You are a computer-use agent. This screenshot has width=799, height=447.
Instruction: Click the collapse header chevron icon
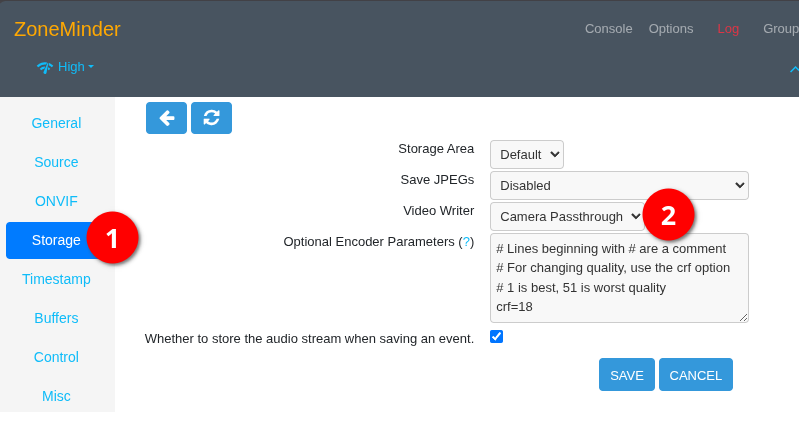(794, 69)
